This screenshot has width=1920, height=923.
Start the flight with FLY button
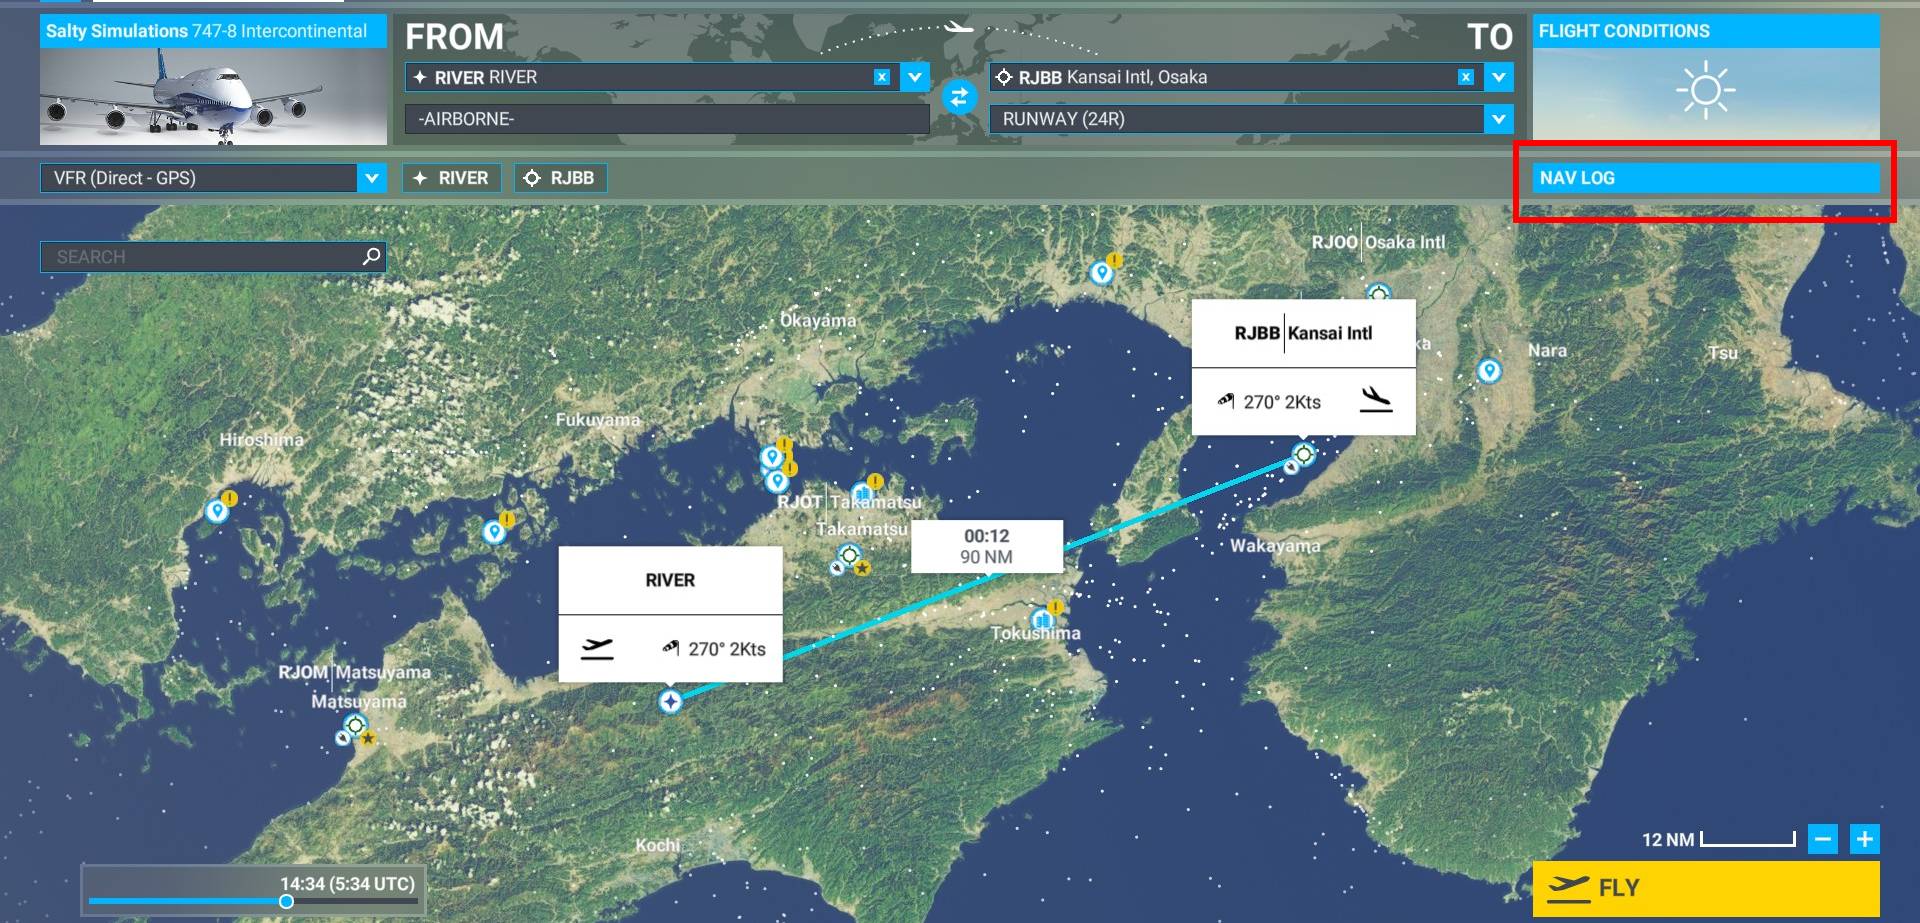(1705, 888)
